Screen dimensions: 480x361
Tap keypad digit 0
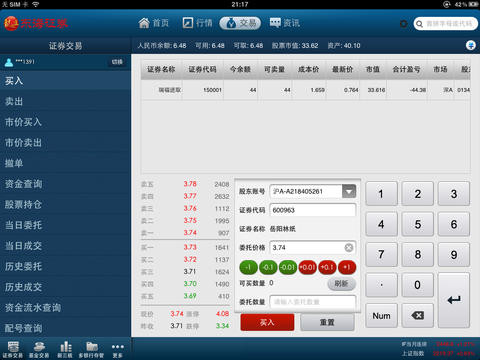pos(417,285)
